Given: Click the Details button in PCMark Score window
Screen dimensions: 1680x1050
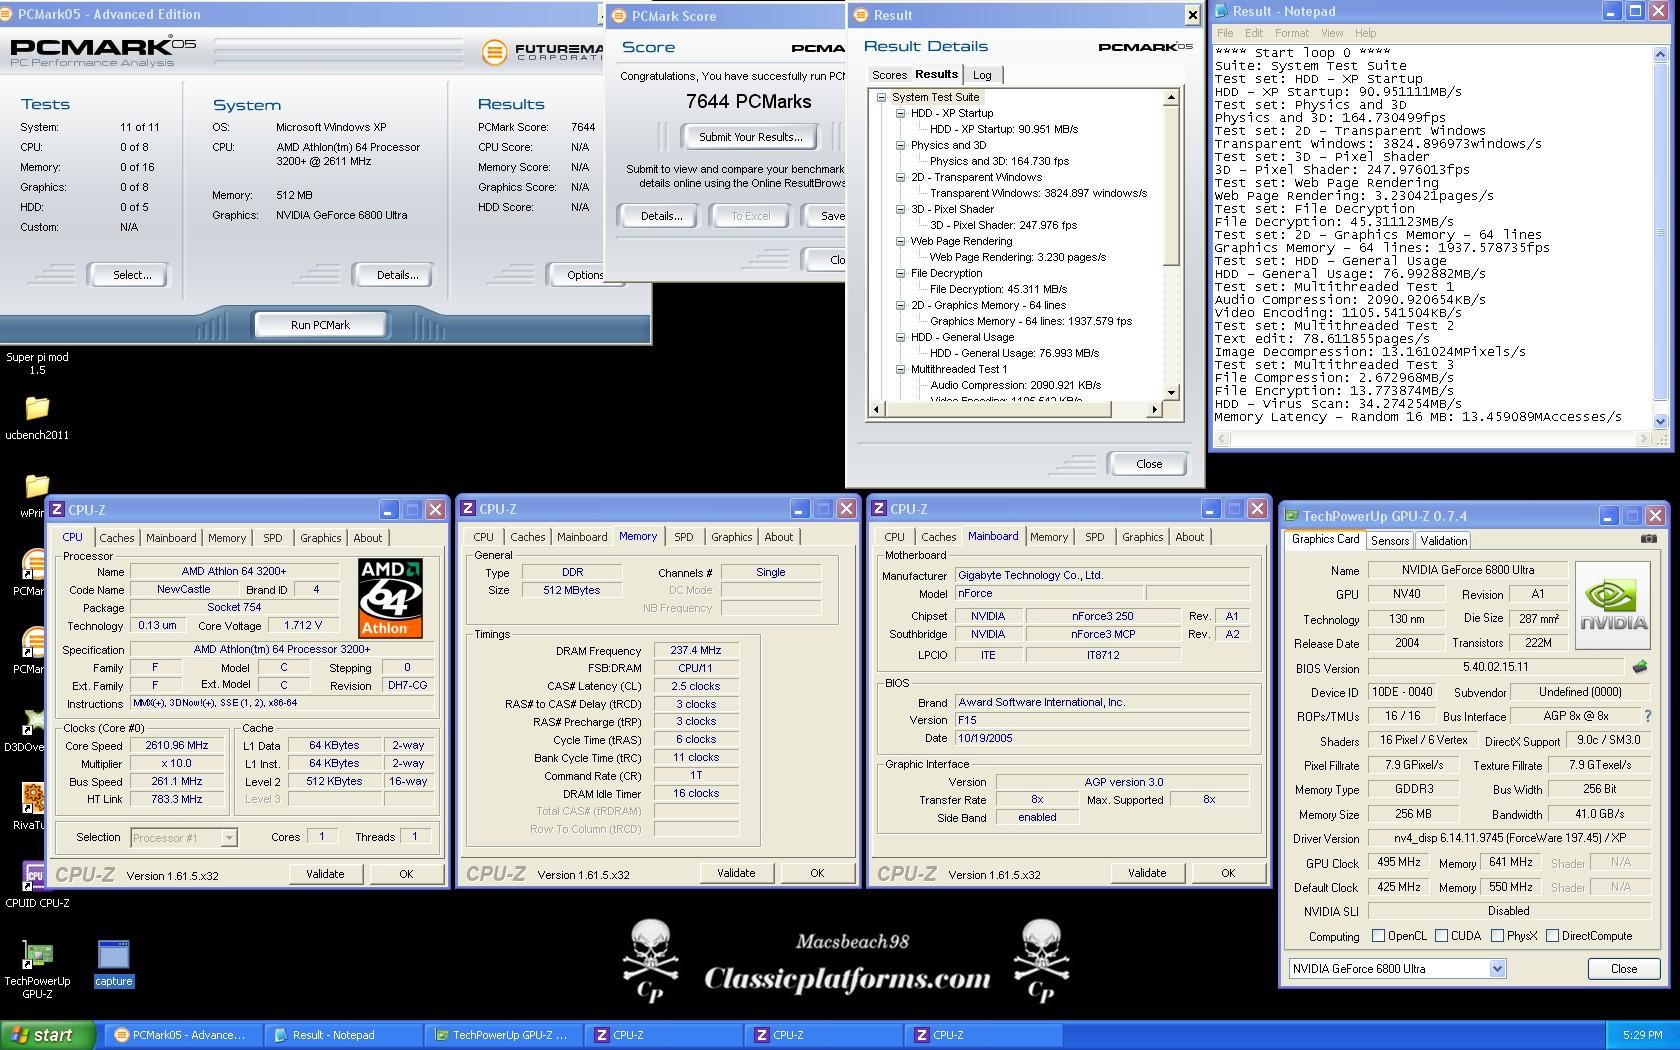Looking at the screenshot, I should point(661,216).
